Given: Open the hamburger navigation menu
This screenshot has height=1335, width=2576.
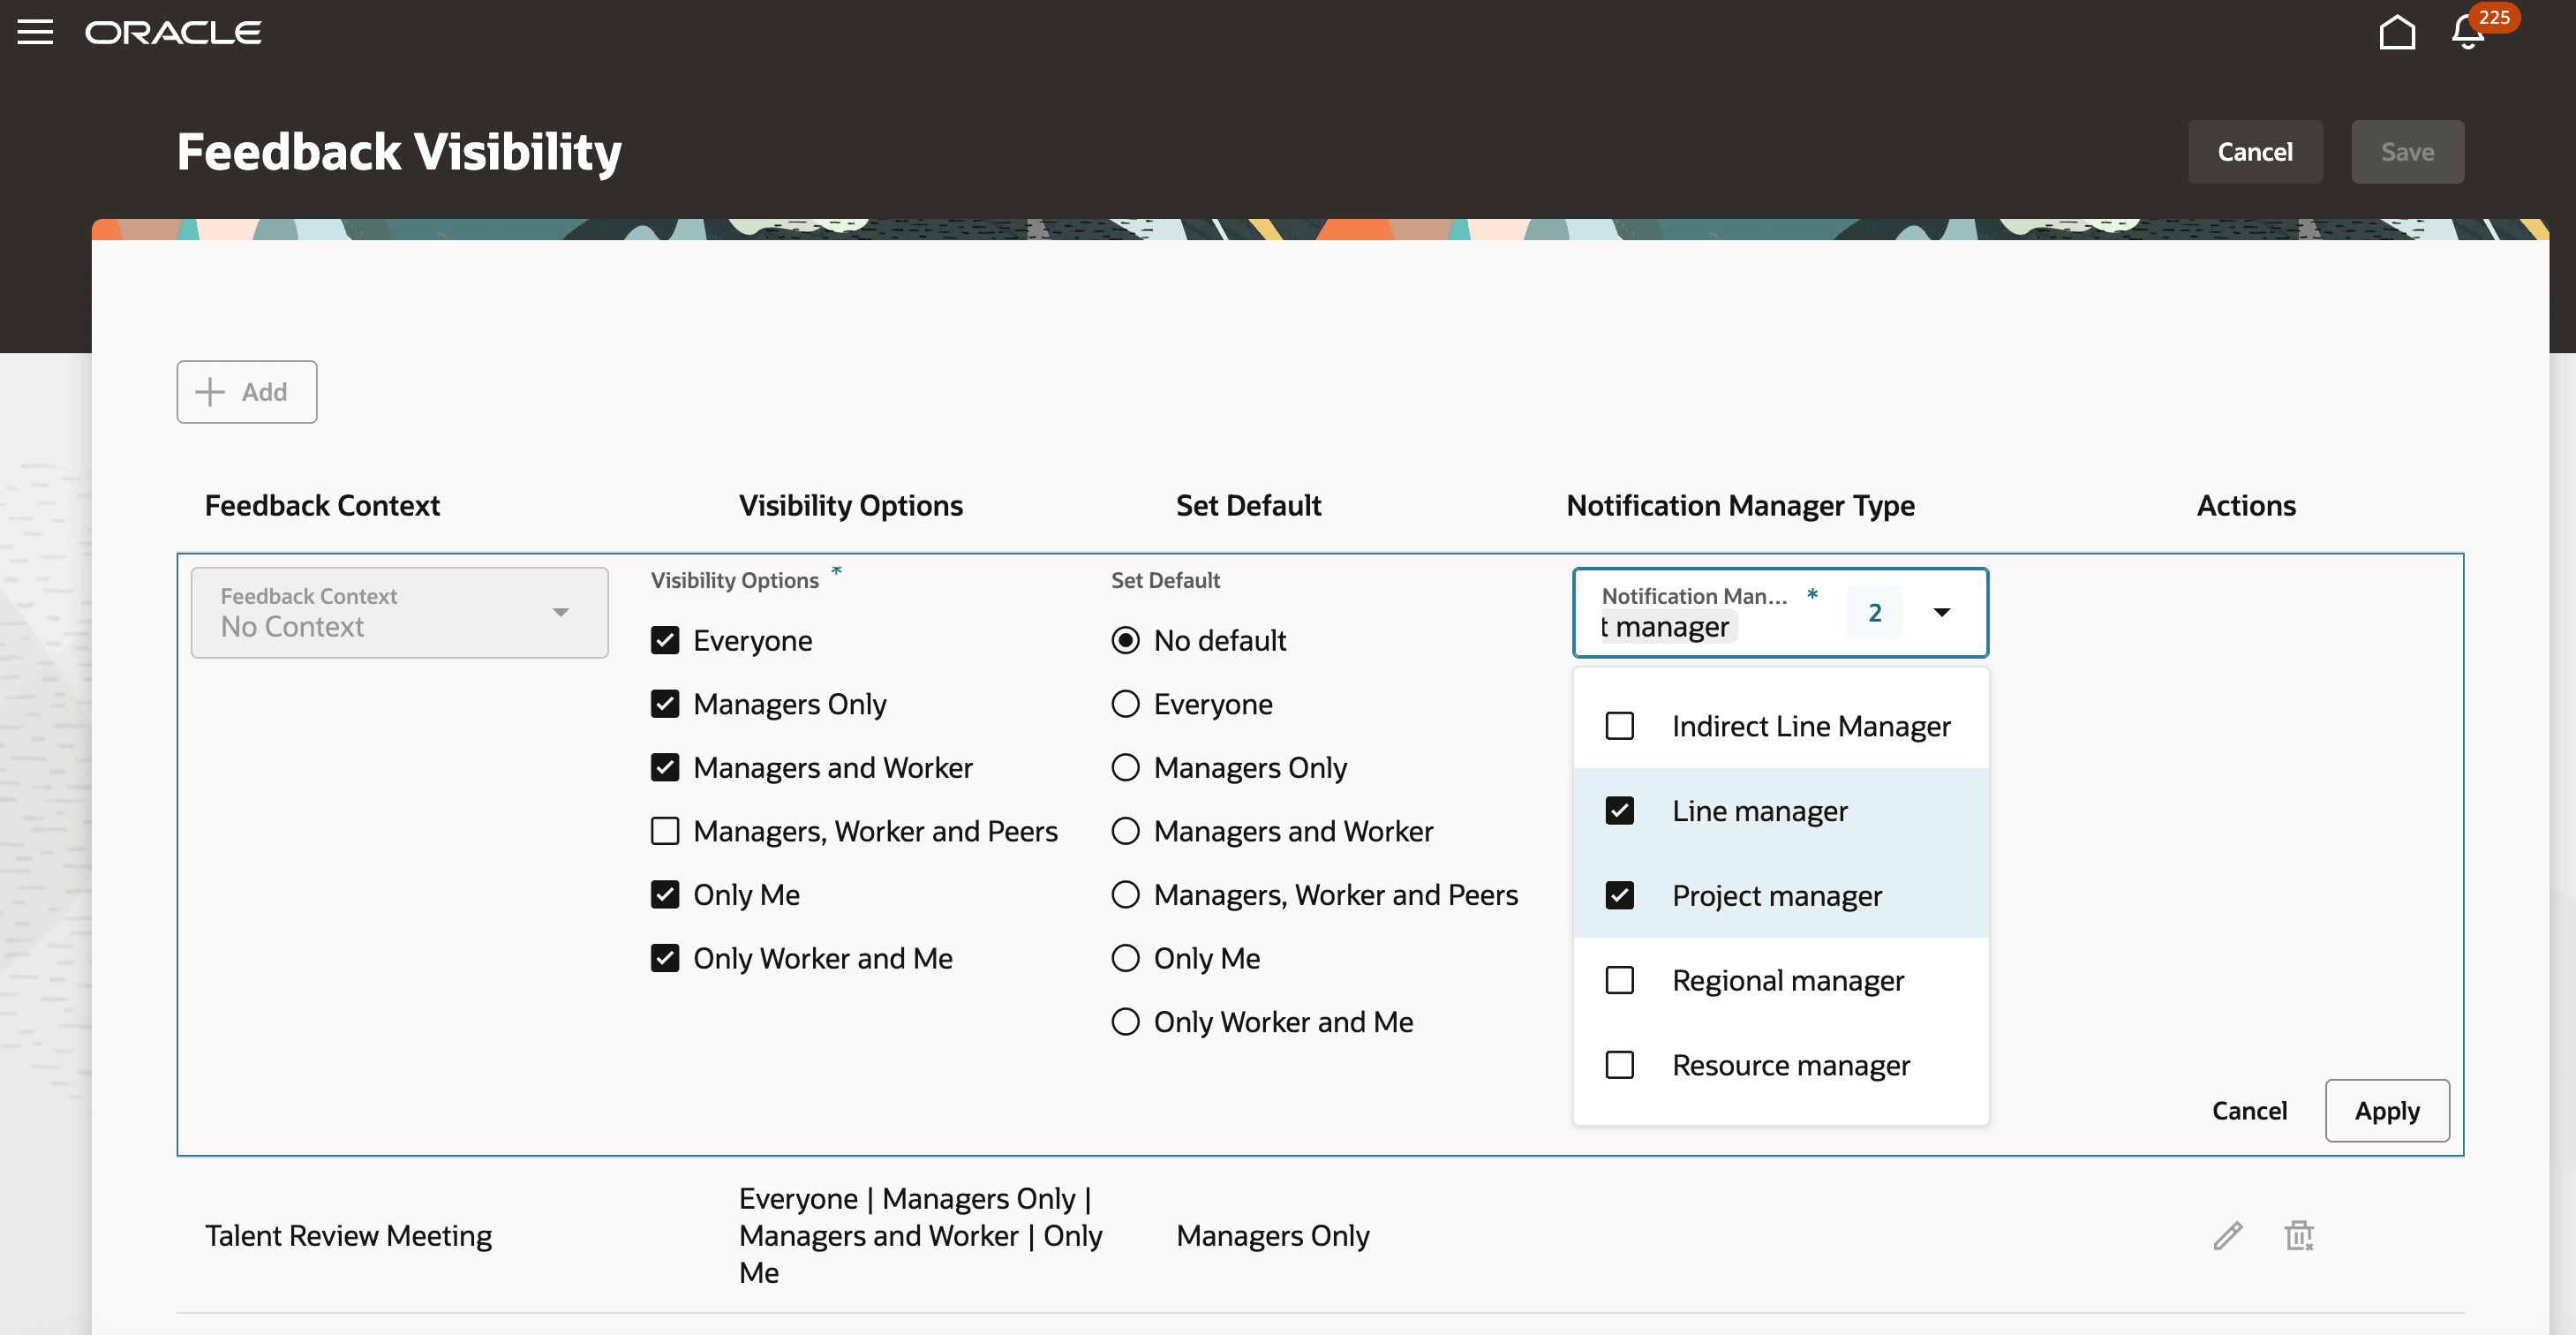Looking at the screenshot, I should (x=35, y=32).
